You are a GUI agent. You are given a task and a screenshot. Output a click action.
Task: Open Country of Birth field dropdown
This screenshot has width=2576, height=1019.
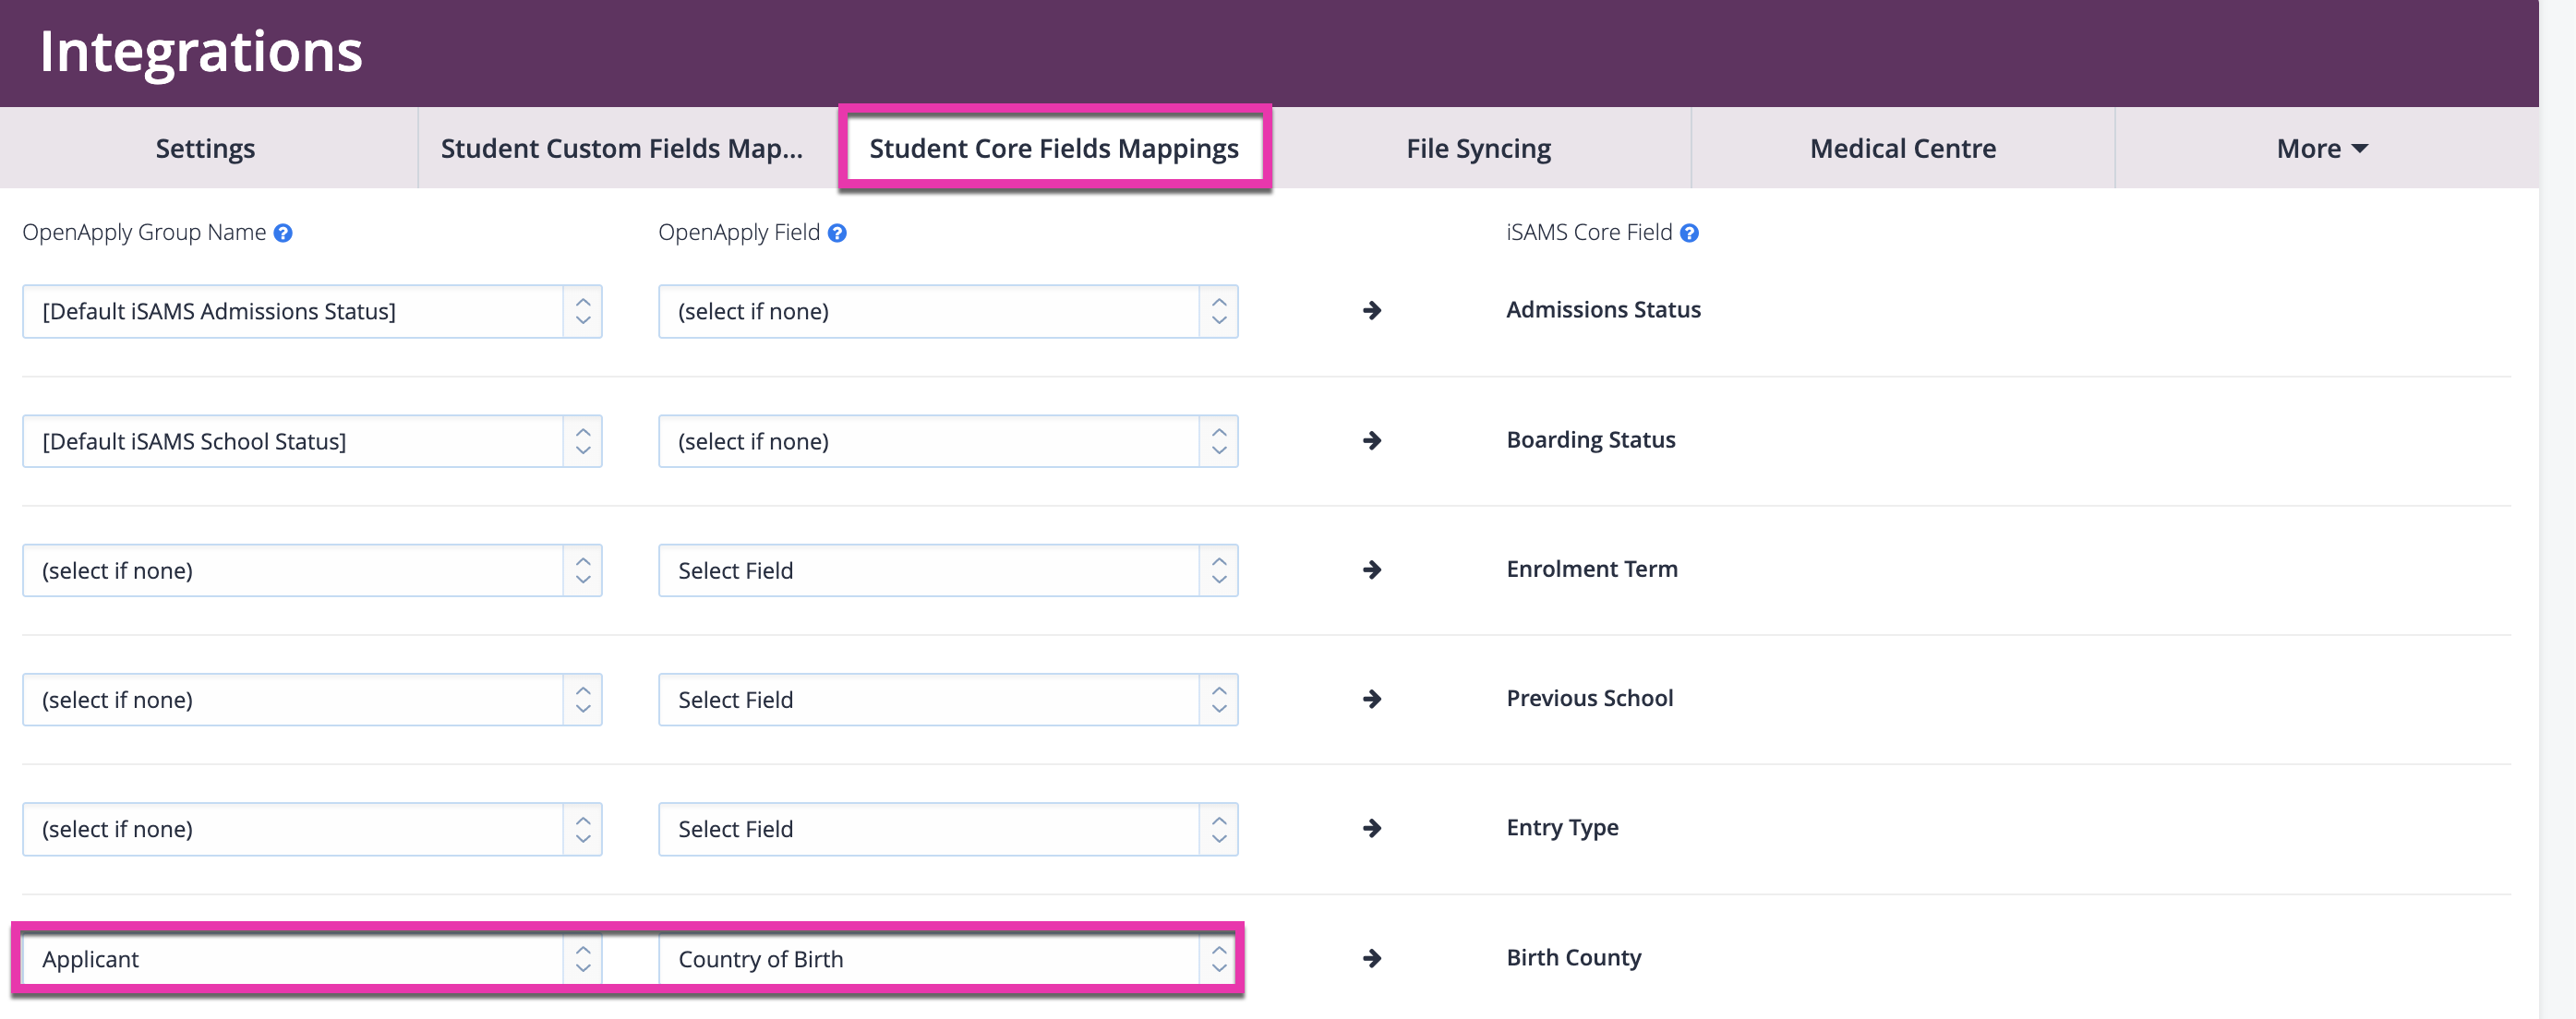click(948, 959)
